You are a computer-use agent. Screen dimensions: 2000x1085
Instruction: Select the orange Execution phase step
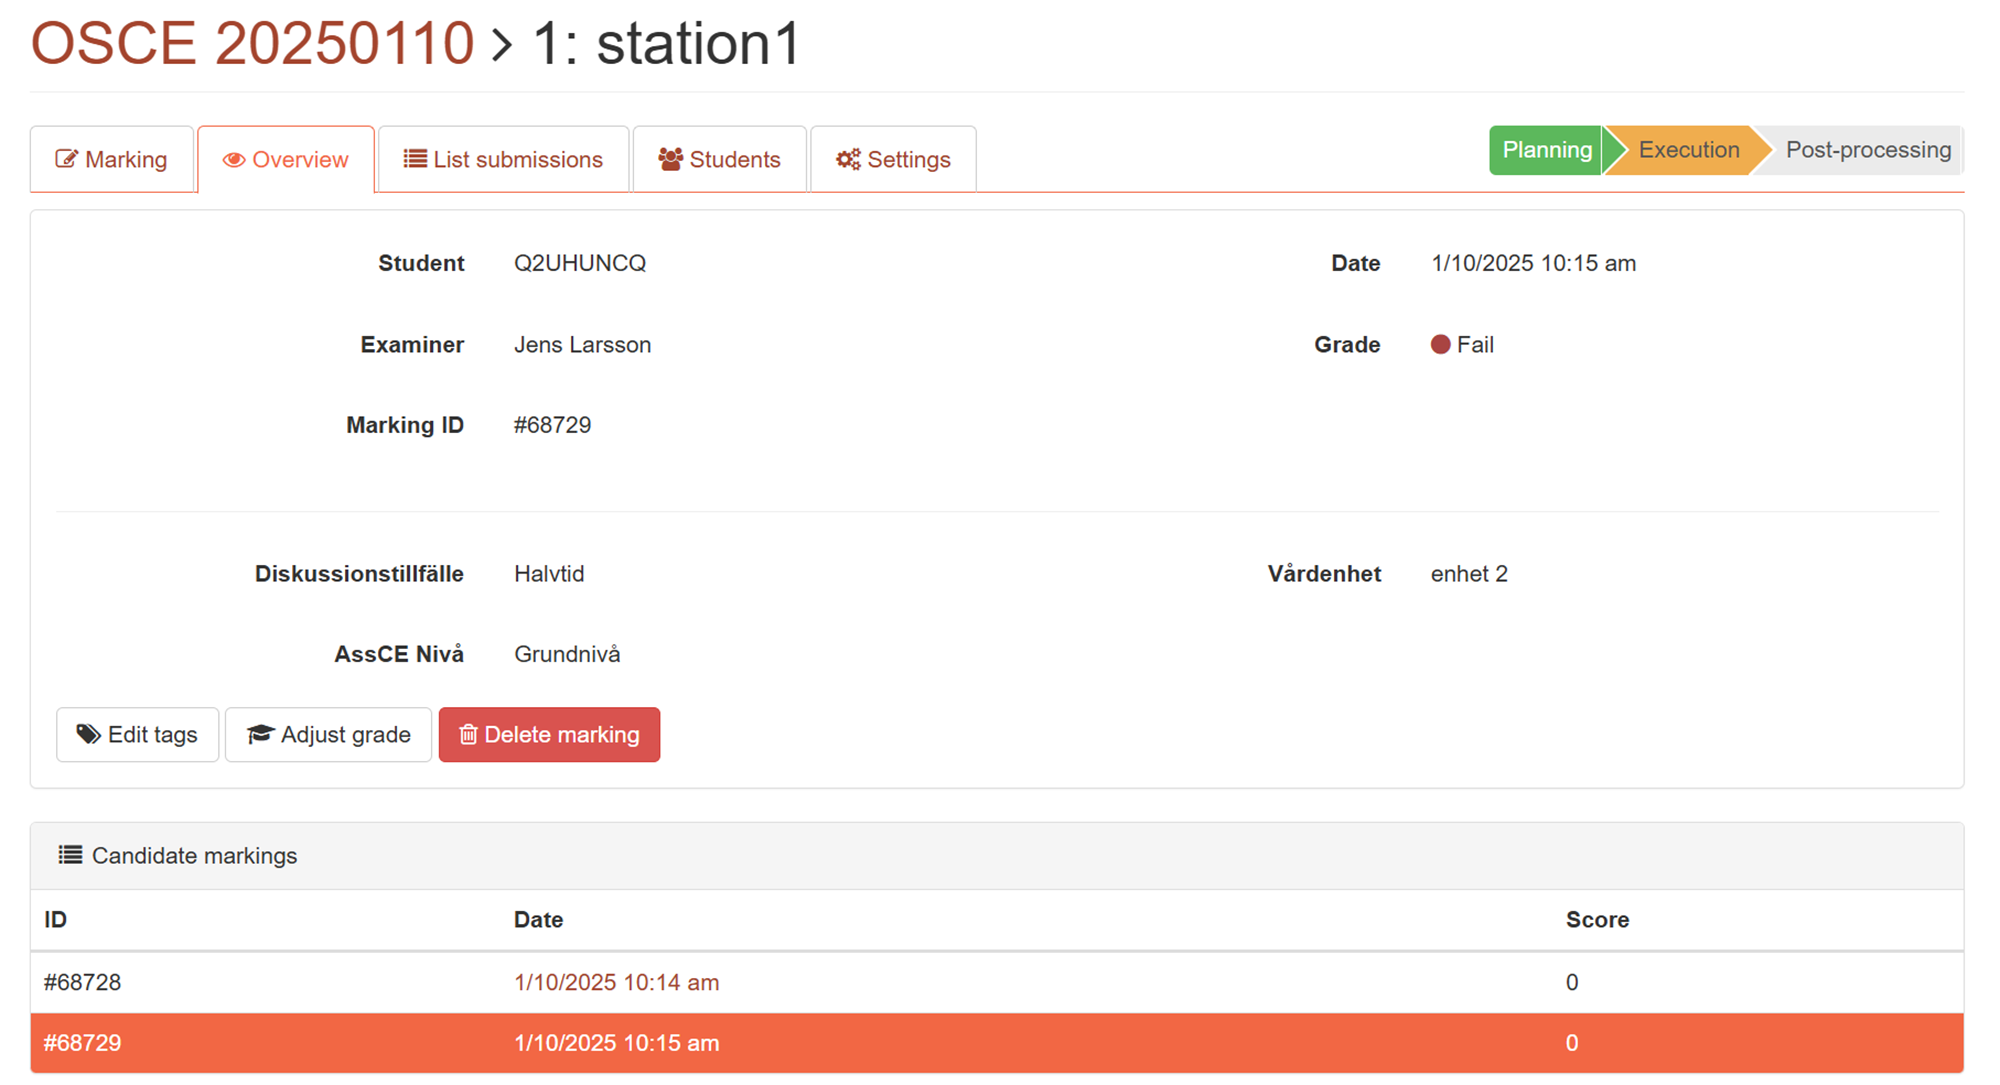(1688, 150)
